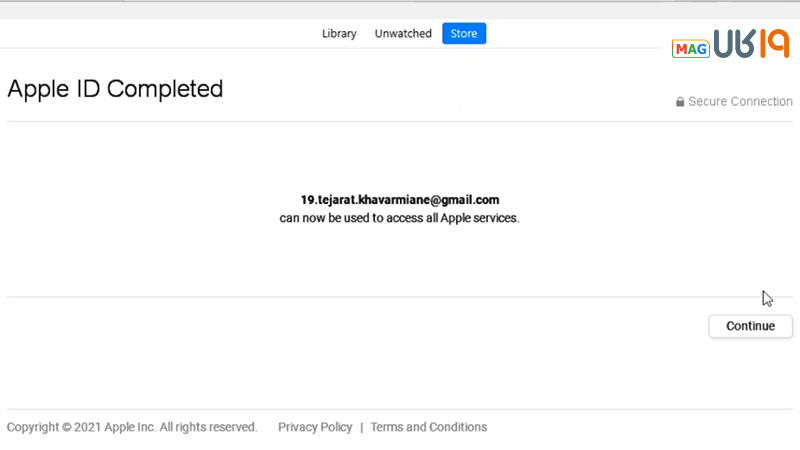
Task: Switch to the Unwatched tab
Action: pyautogui.click(x=403, y=34)
